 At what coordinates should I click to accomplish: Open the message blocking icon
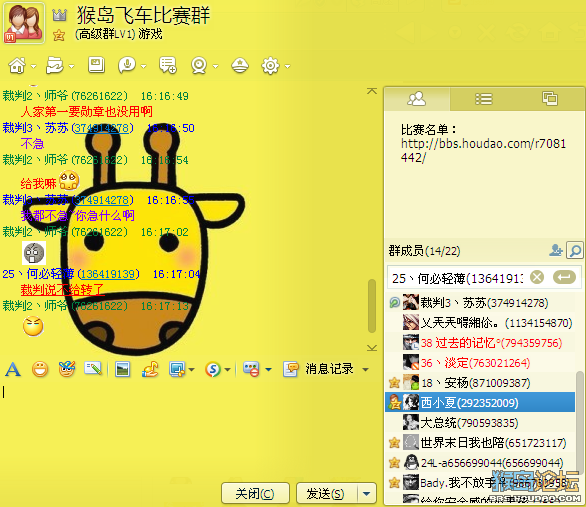251,369
